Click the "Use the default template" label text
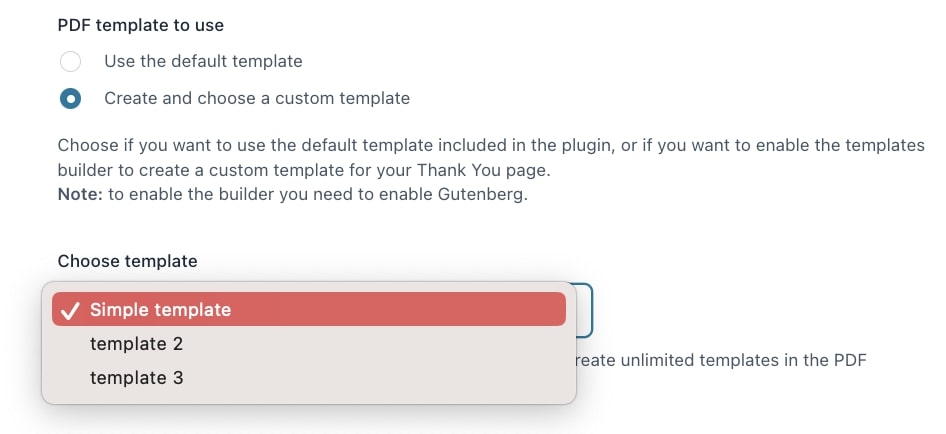 tap(203, 61)
